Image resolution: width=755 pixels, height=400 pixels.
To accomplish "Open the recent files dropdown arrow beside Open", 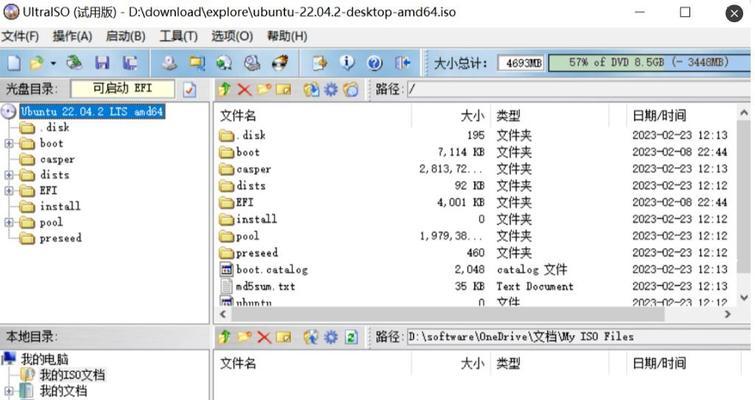I will (53, 64).
